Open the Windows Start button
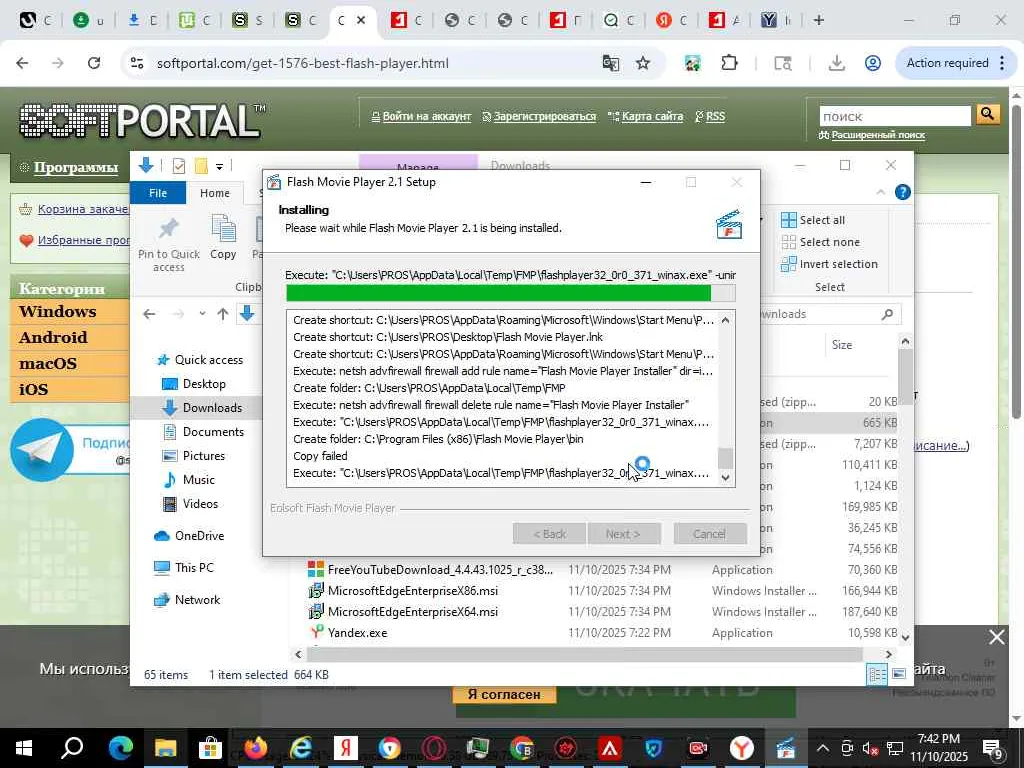This screenshot has height=768, width=1024. 24,748
